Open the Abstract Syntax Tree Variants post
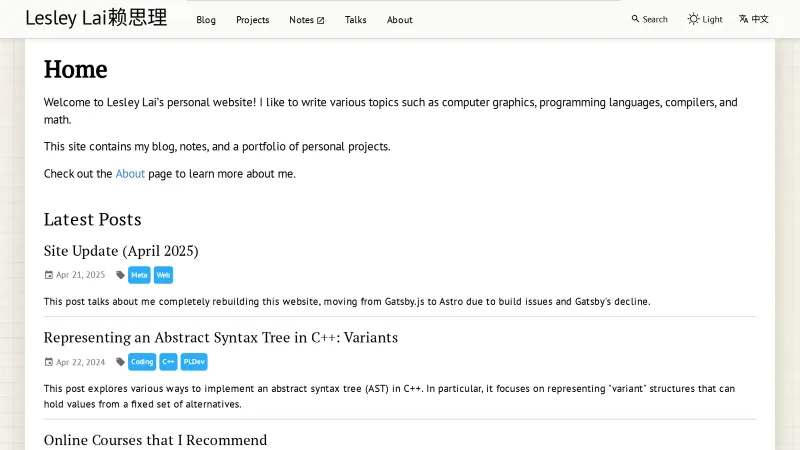The height and width of the screenshot is (450, 800). (220, 338)
